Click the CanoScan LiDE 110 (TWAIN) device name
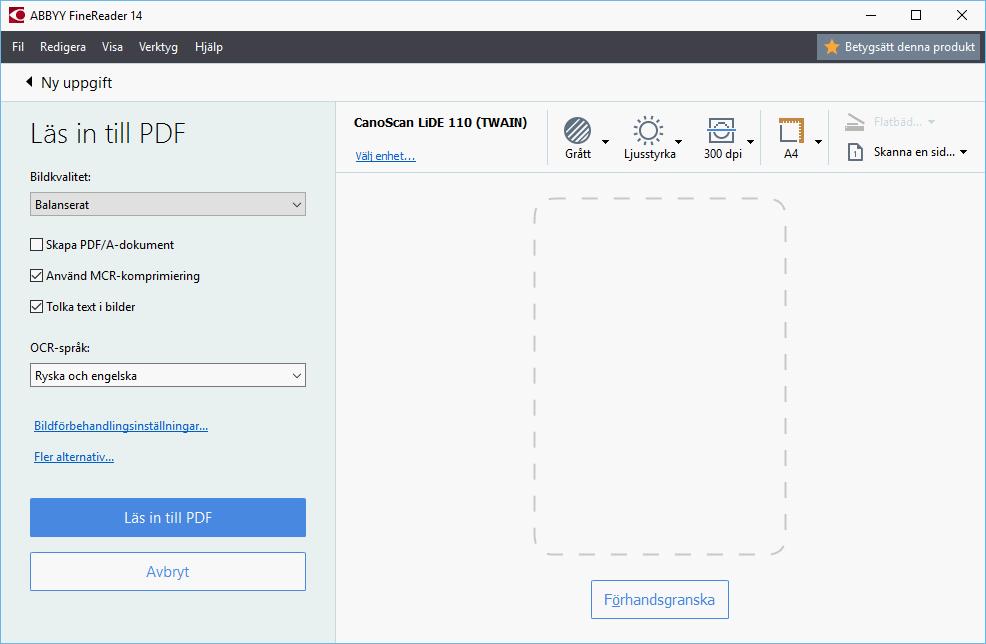This screenshot has width=986, height=644. [440, 123]
